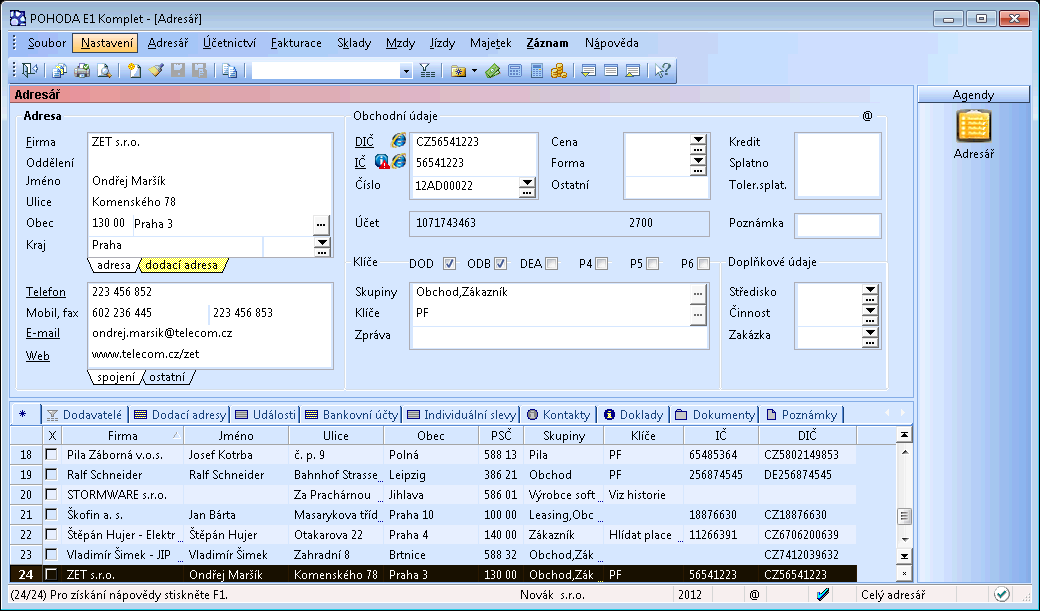Screen dimensions: 1040x611
Task: Click the filter funnel icon in toolbar
Action: [428, 70]
